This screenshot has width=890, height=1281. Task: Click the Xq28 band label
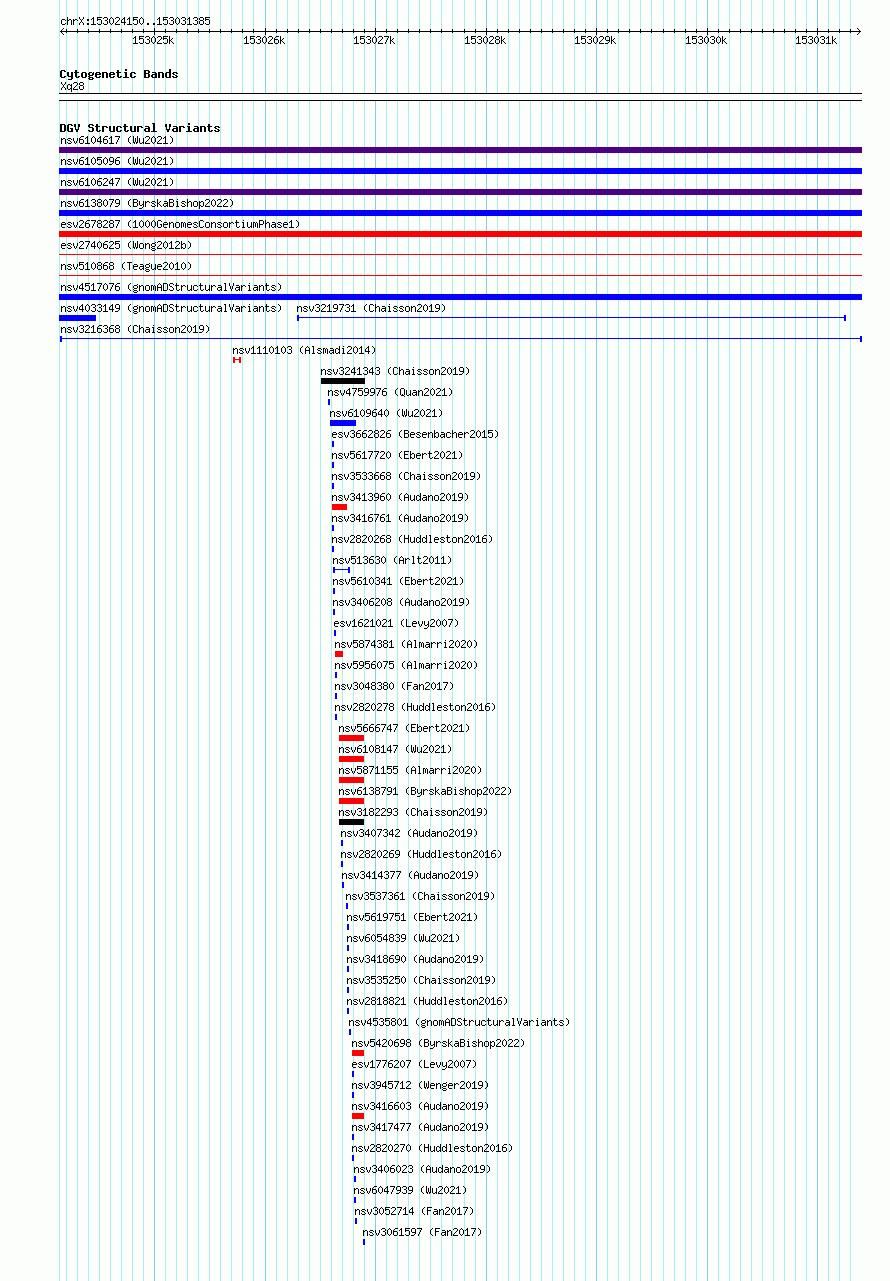click(x=72, y=86)
